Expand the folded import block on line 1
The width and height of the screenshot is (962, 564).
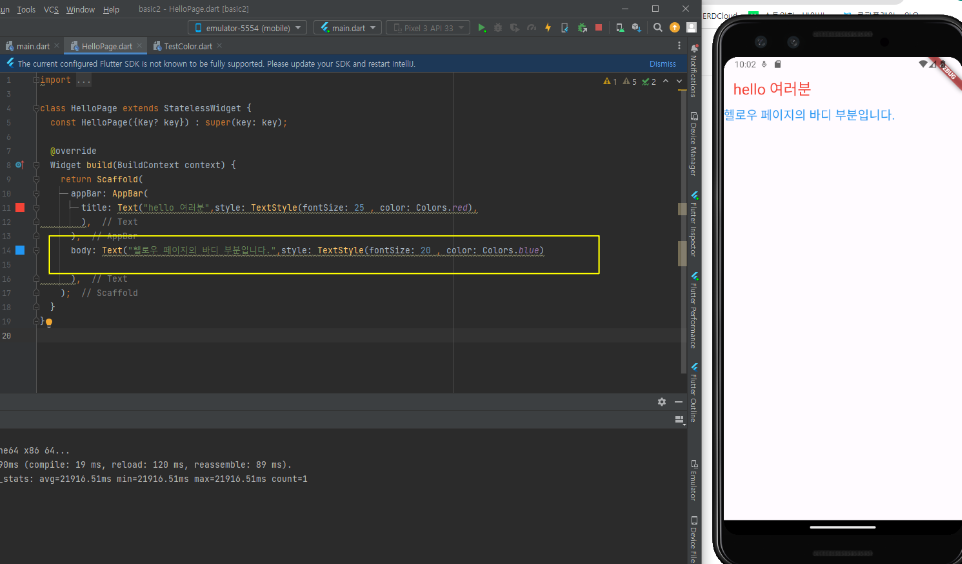[36, 80]
